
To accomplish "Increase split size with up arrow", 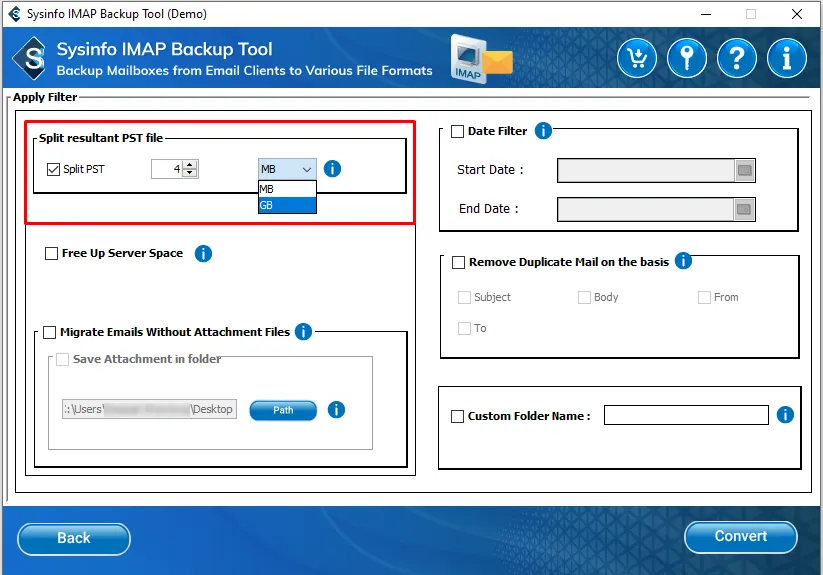I will pyautogui.click(x=190, y=165).
